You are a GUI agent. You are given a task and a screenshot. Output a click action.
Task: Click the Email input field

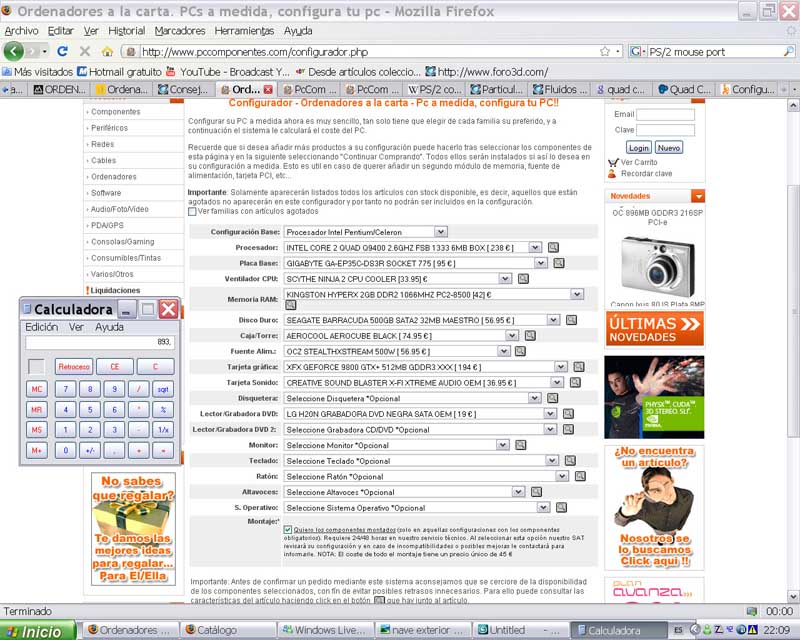point(665,114)
